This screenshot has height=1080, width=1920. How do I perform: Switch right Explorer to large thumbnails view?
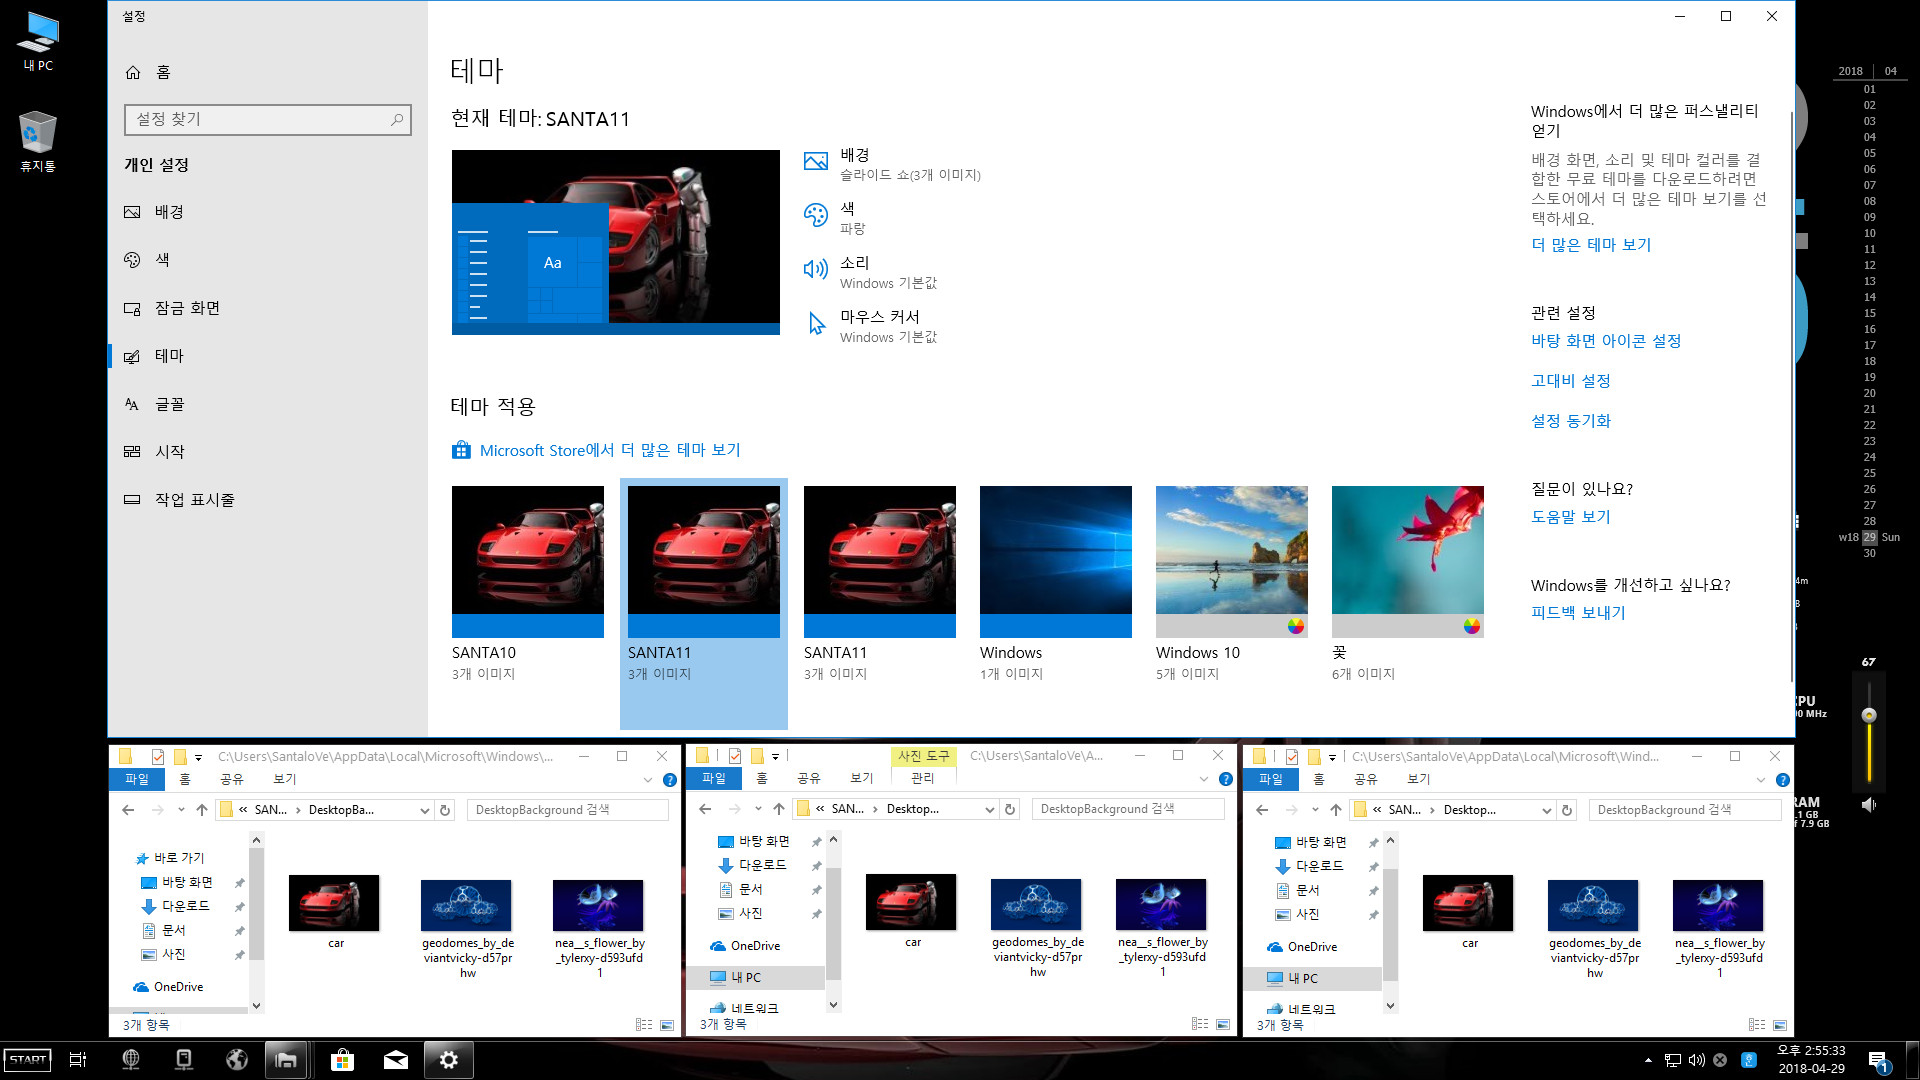coord(1780,1025)
